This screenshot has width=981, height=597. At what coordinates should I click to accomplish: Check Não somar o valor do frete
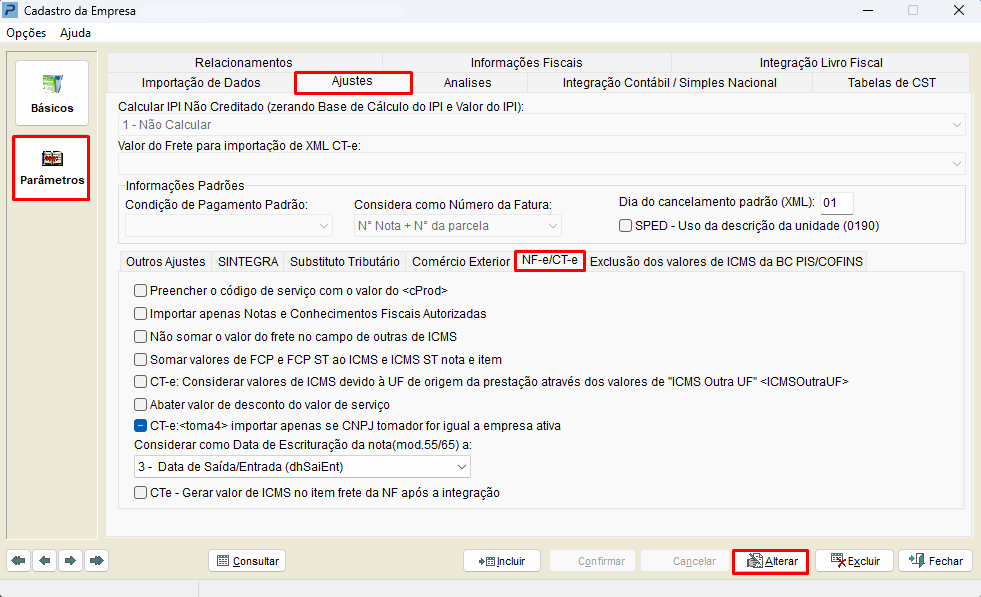141,337
